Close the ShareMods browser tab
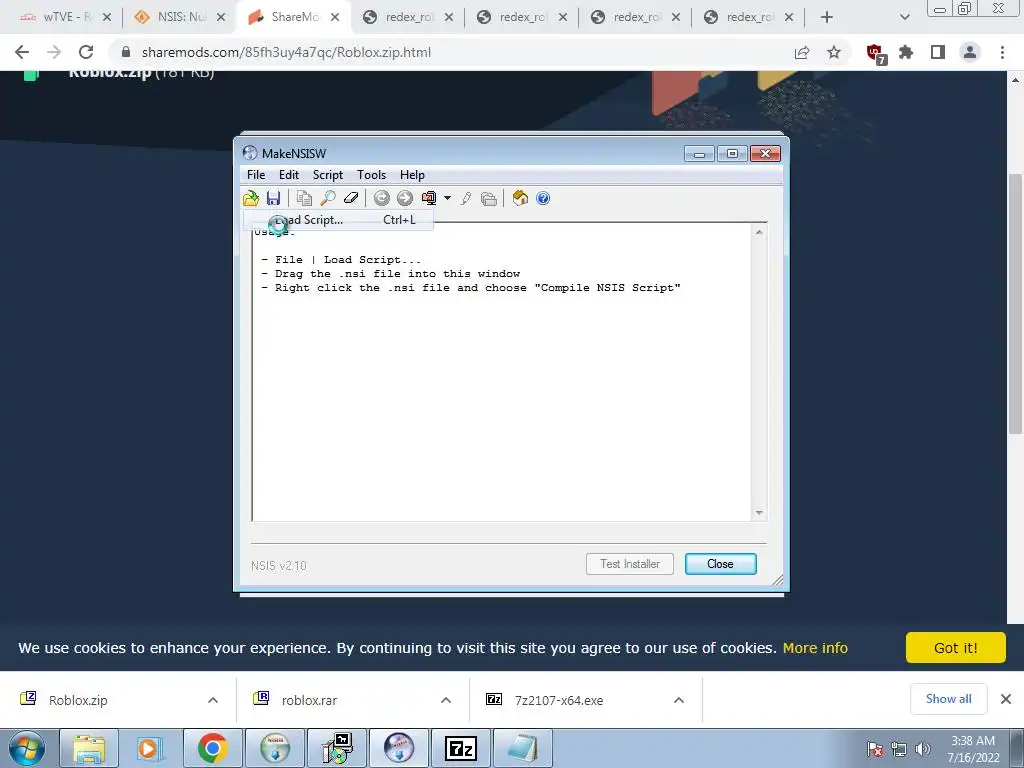 335,17
